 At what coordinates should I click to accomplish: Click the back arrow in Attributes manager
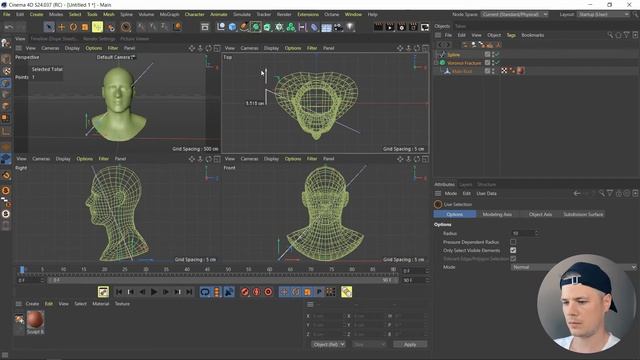577,193
